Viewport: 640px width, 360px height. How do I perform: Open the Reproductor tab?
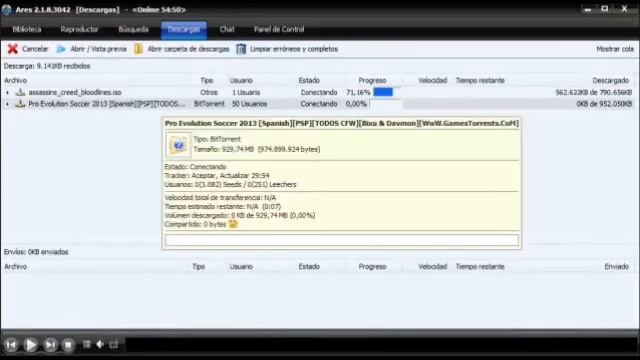point(79,29)
